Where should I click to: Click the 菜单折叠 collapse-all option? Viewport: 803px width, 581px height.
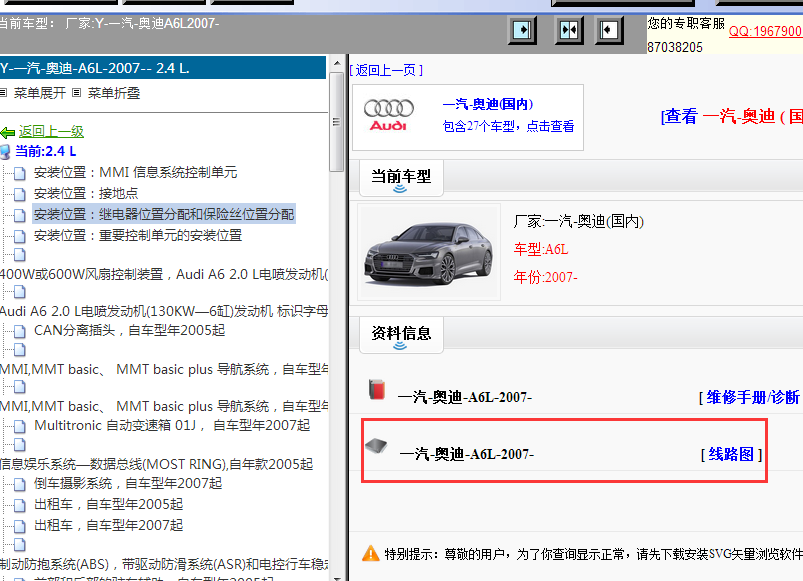(x=114, y=93)
